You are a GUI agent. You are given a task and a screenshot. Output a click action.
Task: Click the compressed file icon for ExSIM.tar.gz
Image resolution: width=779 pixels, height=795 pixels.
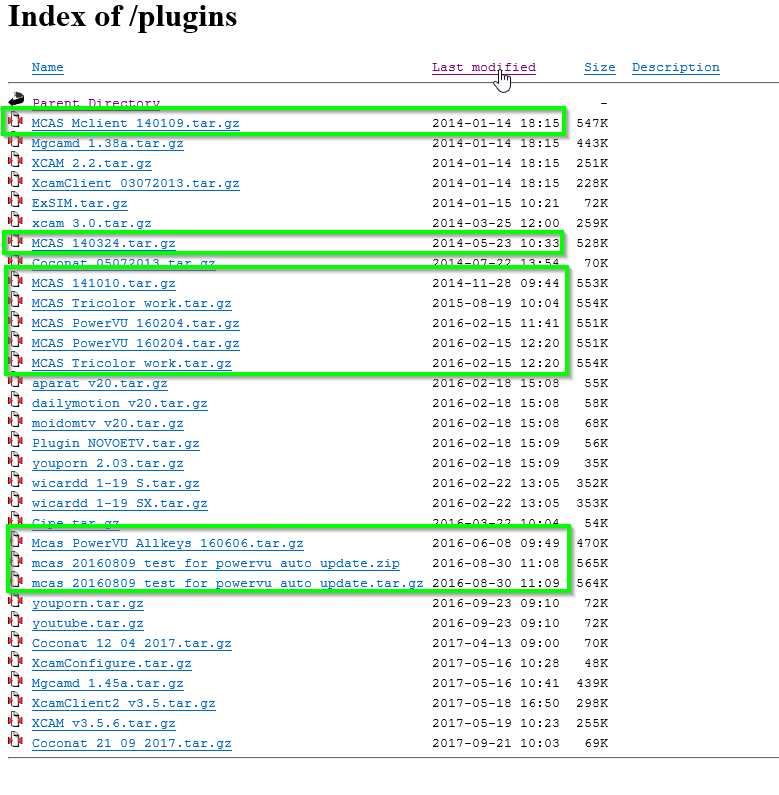click(x=16, y=200)
